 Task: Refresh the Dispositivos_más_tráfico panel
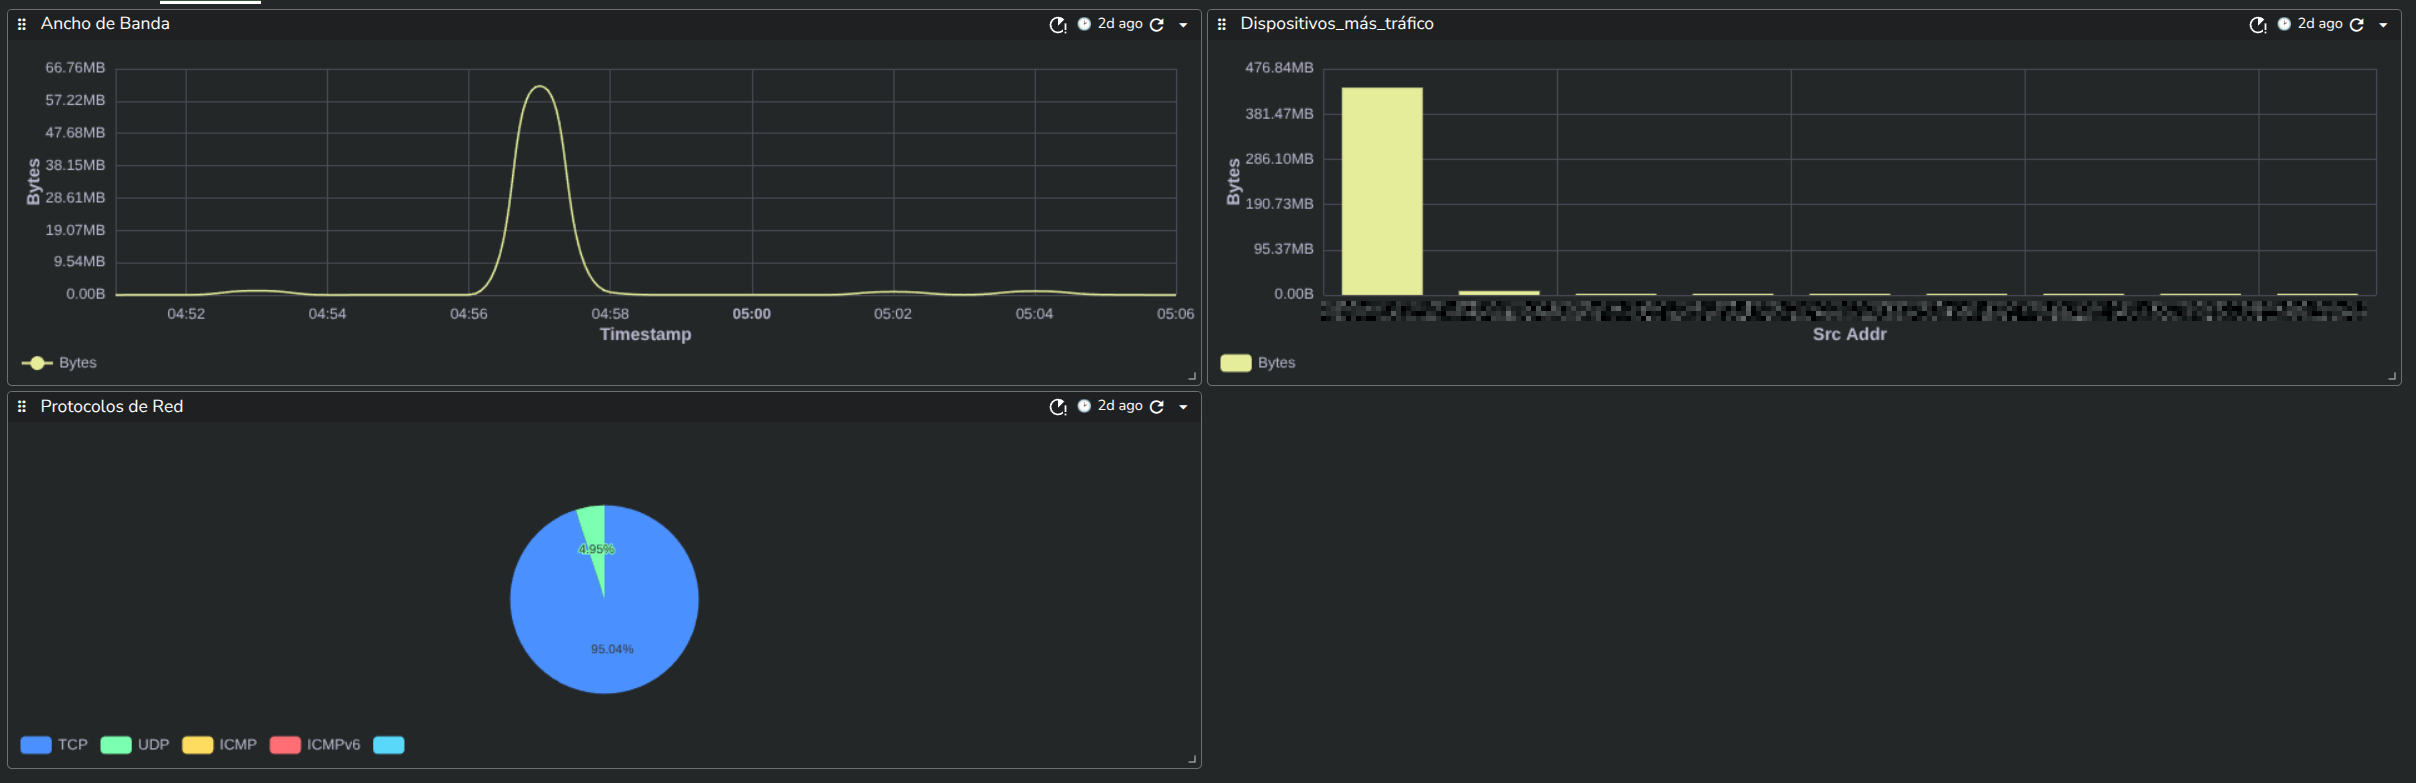2357,25
